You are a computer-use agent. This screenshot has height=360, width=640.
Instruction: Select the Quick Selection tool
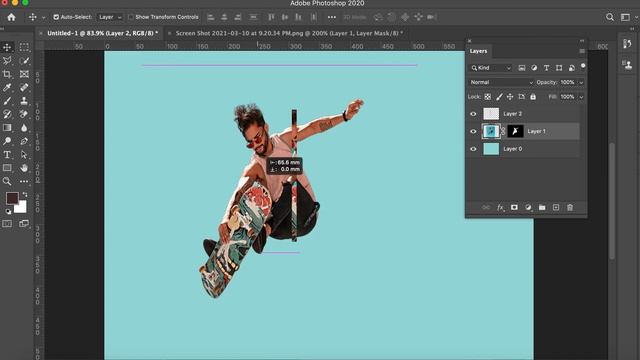coord(24,61)
